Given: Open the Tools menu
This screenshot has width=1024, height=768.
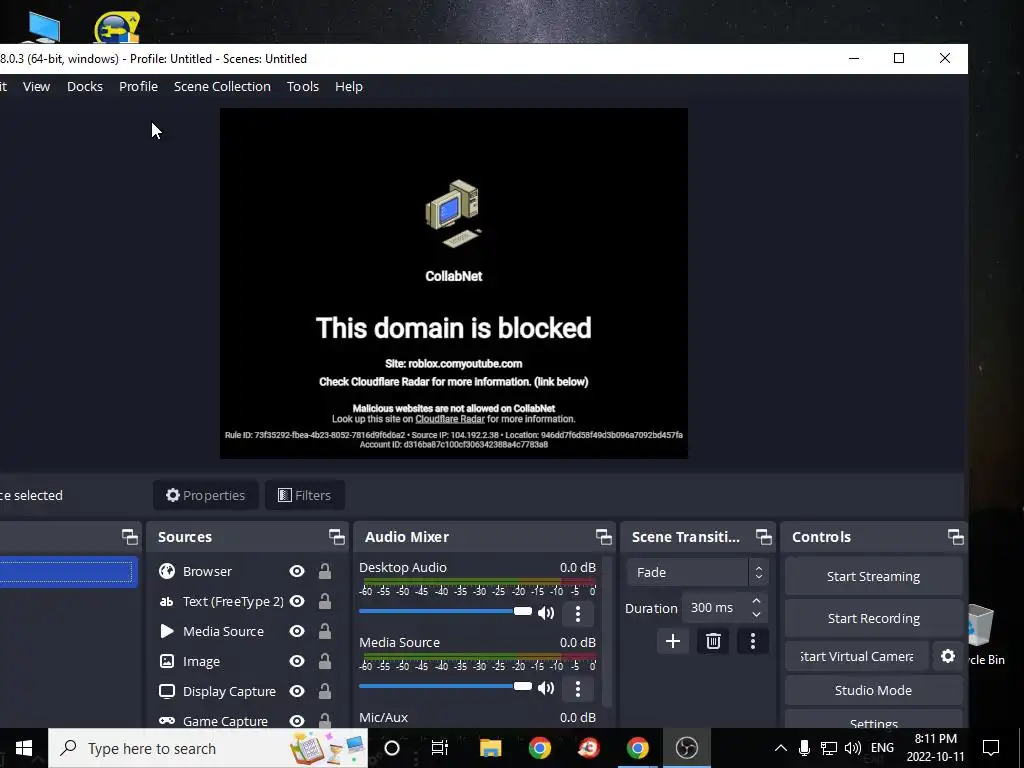Looking at the screenshot, I should coord(303,86).
